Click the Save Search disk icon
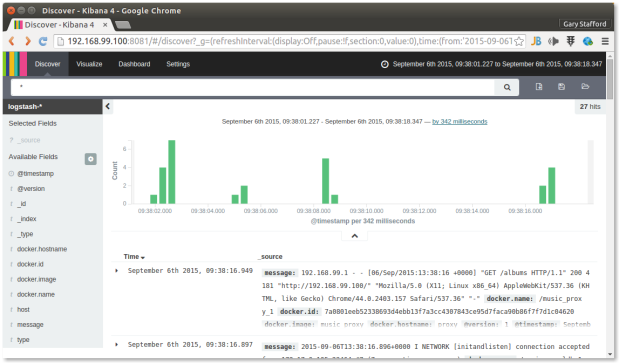Viewport: 619px width, 363px height. pyautogui.click(x=561, y=87)
